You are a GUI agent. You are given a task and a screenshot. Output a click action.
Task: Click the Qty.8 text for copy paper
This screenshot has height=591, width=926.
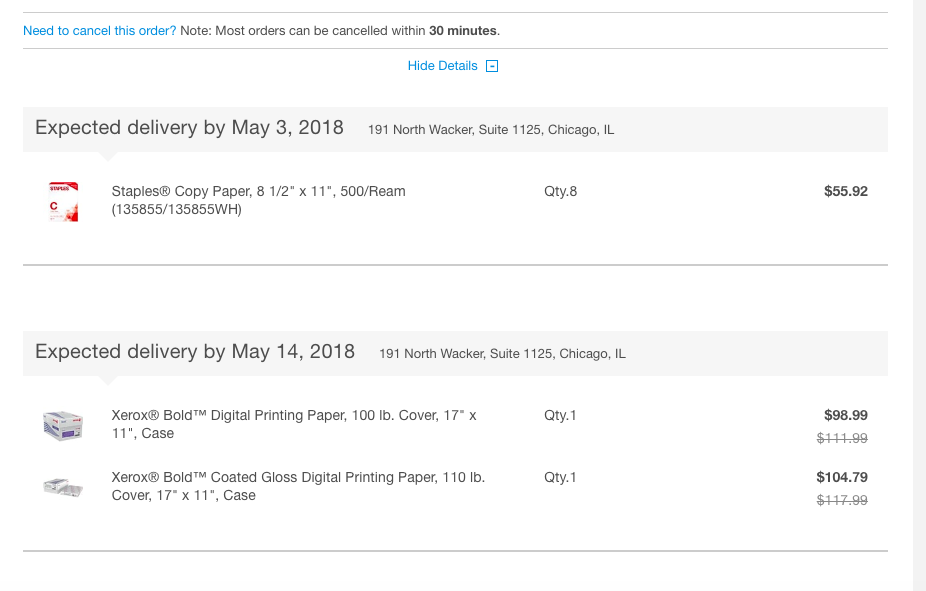pos(560,191)
